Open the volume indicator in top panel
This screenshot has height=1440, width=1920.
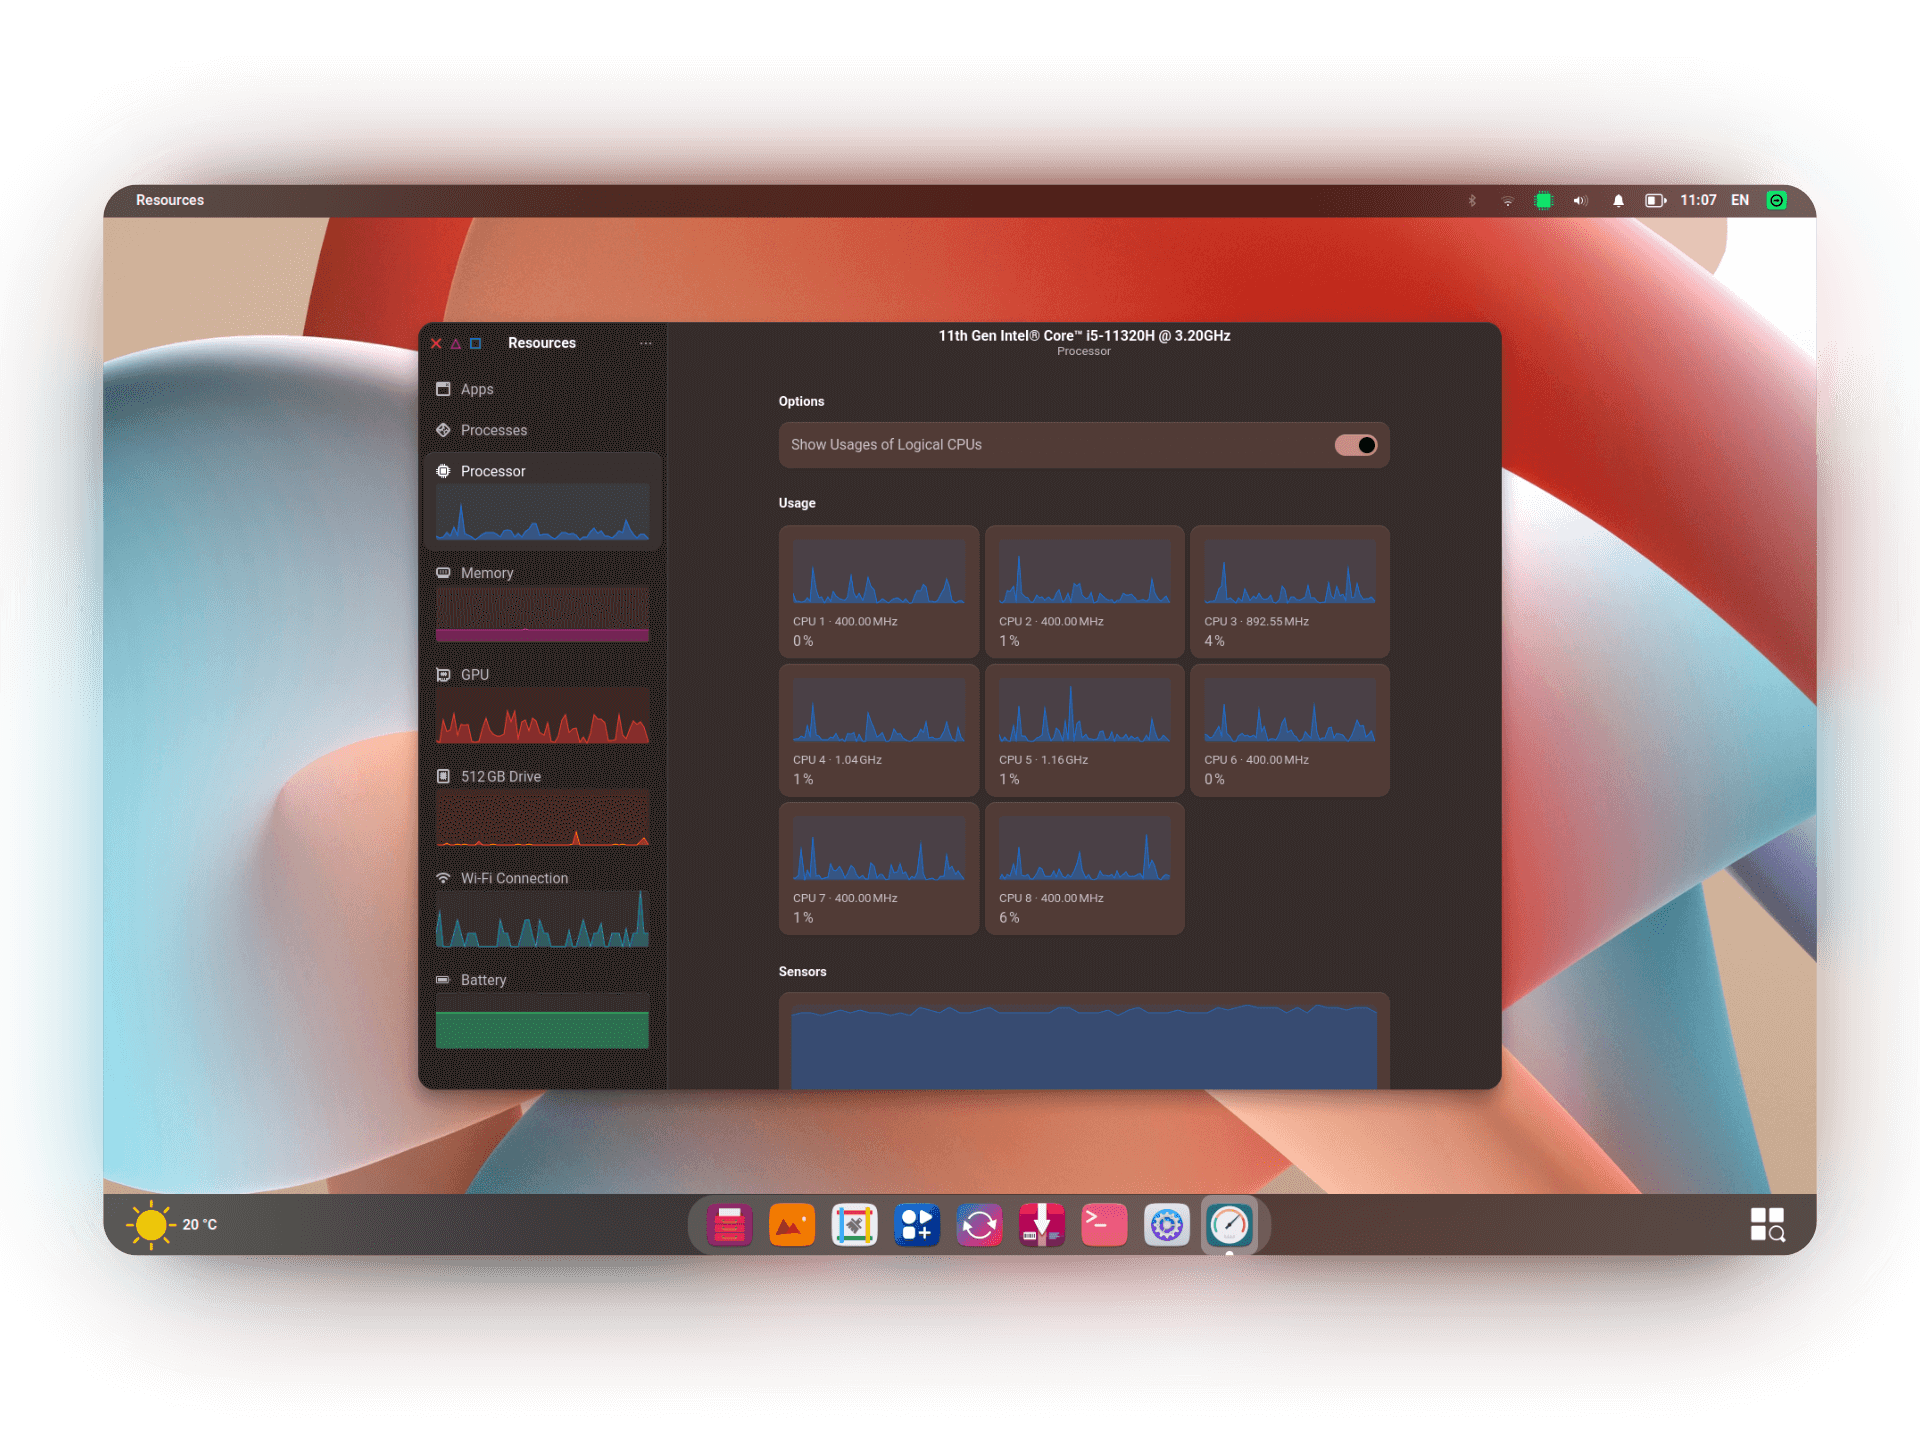coord(1580,200)
